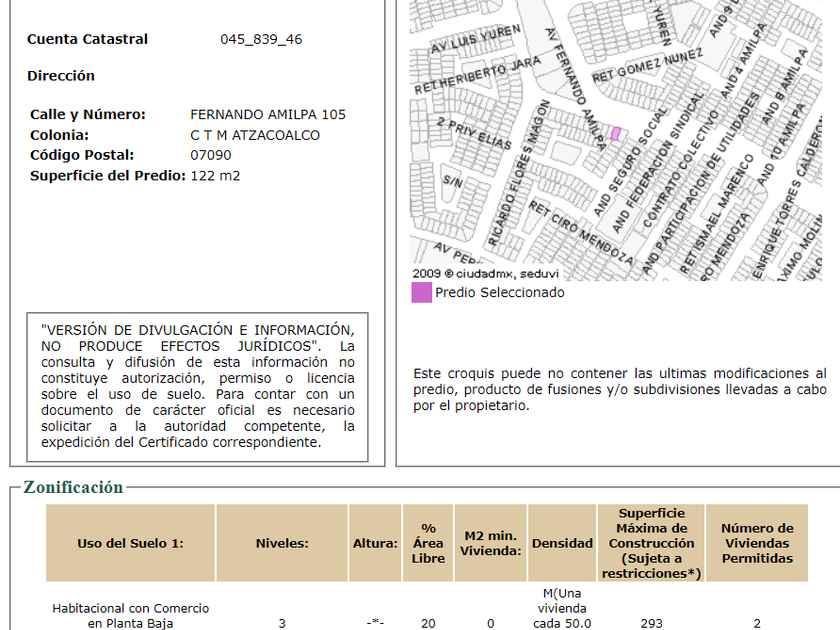Click 'Número de Viviendas Permitidas' header
840x630 pixels.
click(x=757, y=543)
